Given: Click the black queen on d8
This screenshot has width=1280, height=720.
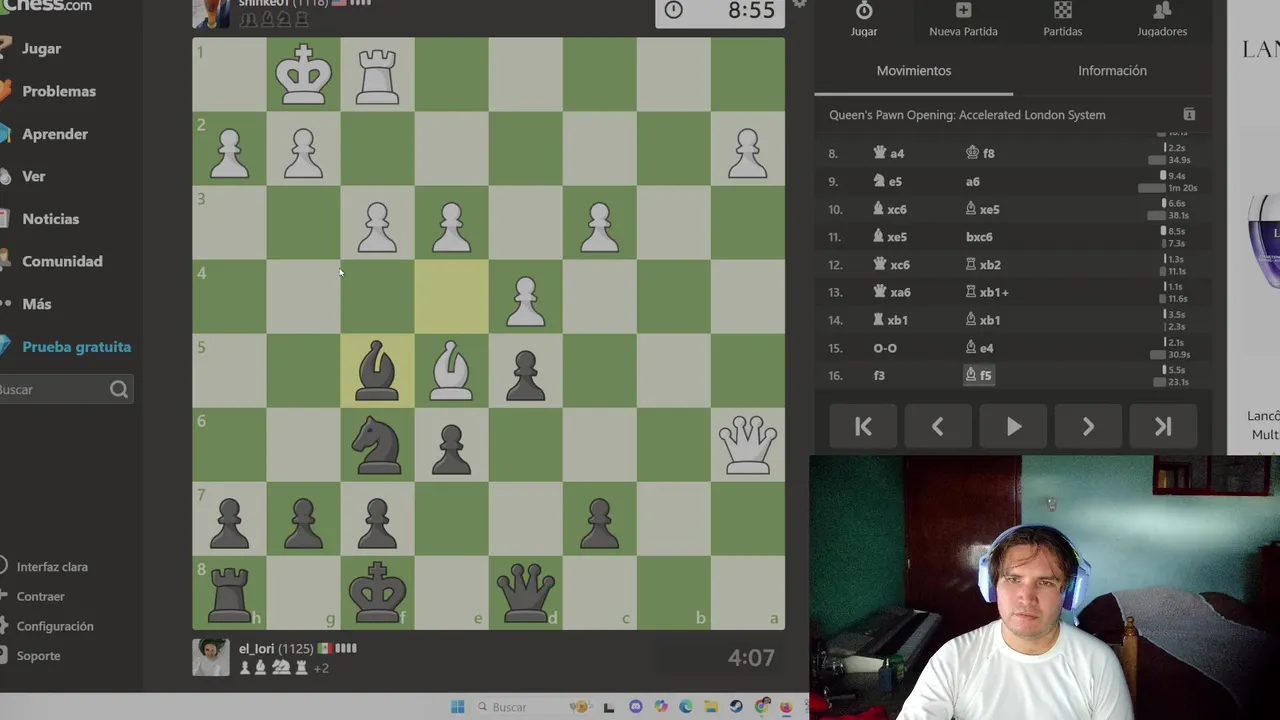Looking at the screenshot, I should click(x=525, y=593).
